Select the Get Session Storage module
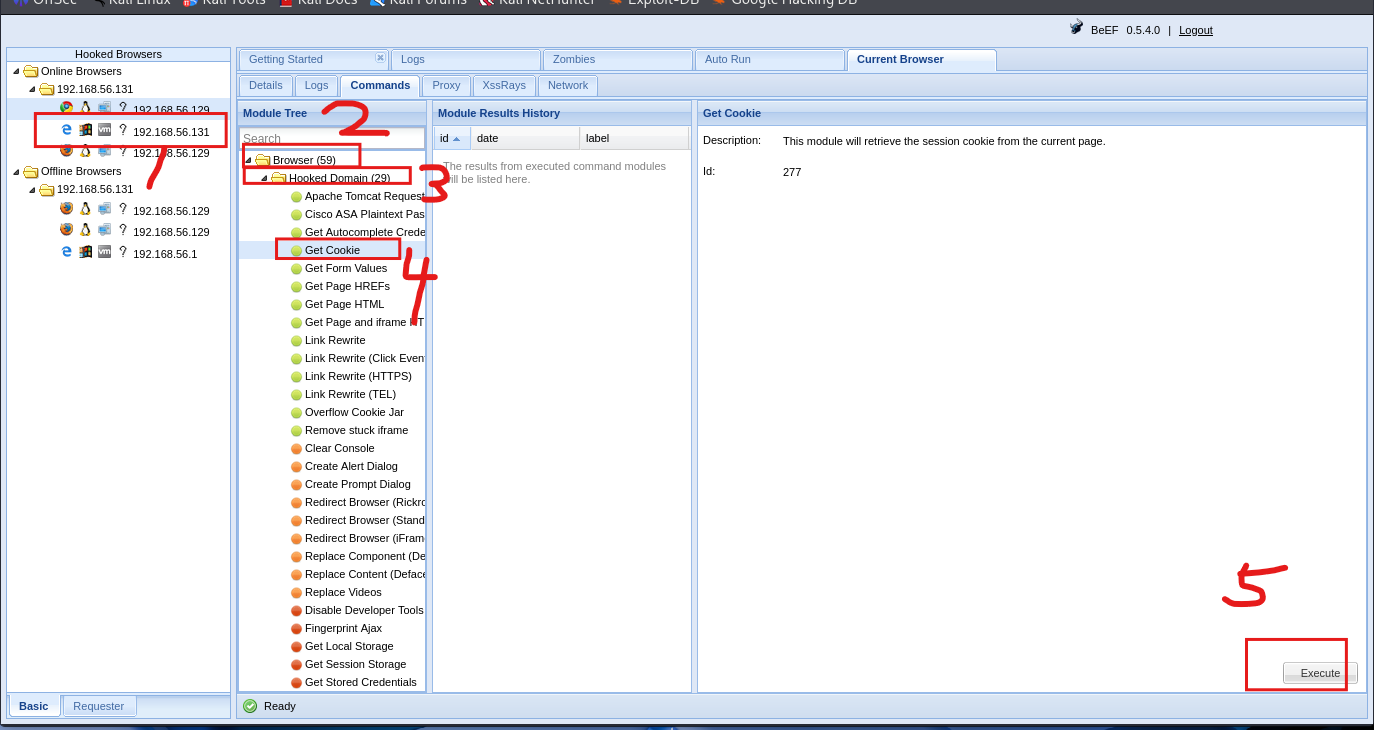1374x730 pixels. pyautogui.click(x=355, y=664)
